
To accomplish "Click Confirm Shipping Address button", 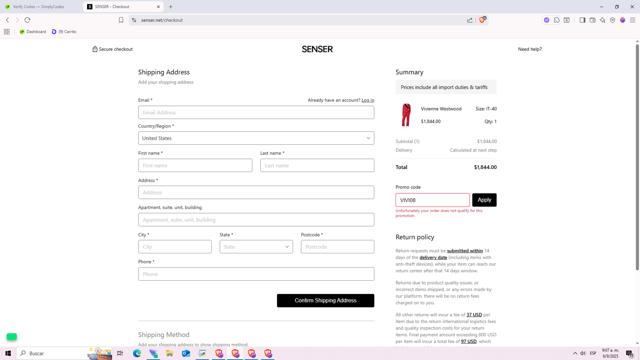I will pos(325,300).
